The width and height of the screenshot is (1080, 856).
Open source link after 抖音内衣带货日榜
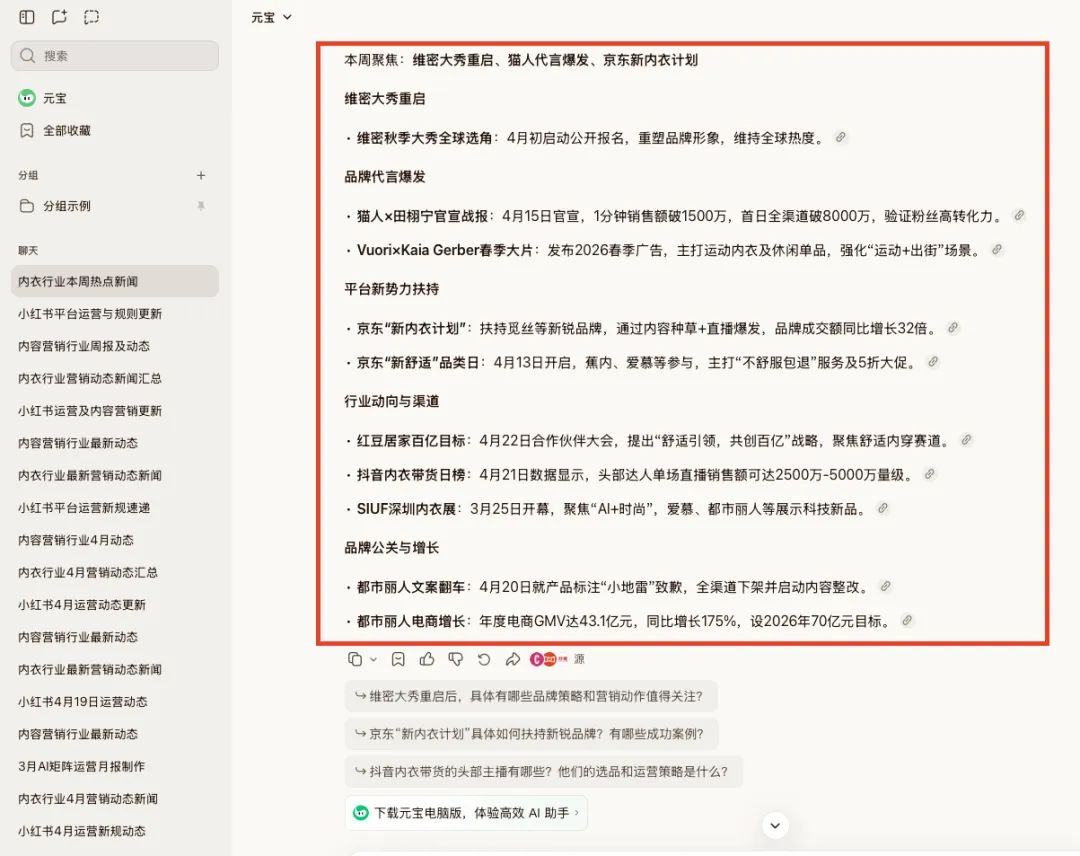[929, 474]
